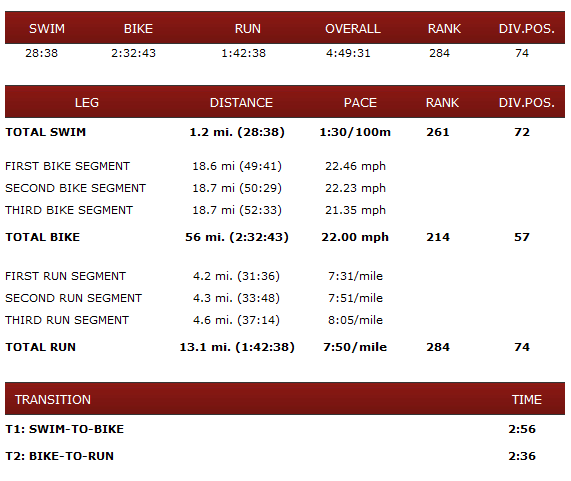Select the 8:05/mile pace value
The width and height of the screenshot is (571, 481).
coord(355,320)
